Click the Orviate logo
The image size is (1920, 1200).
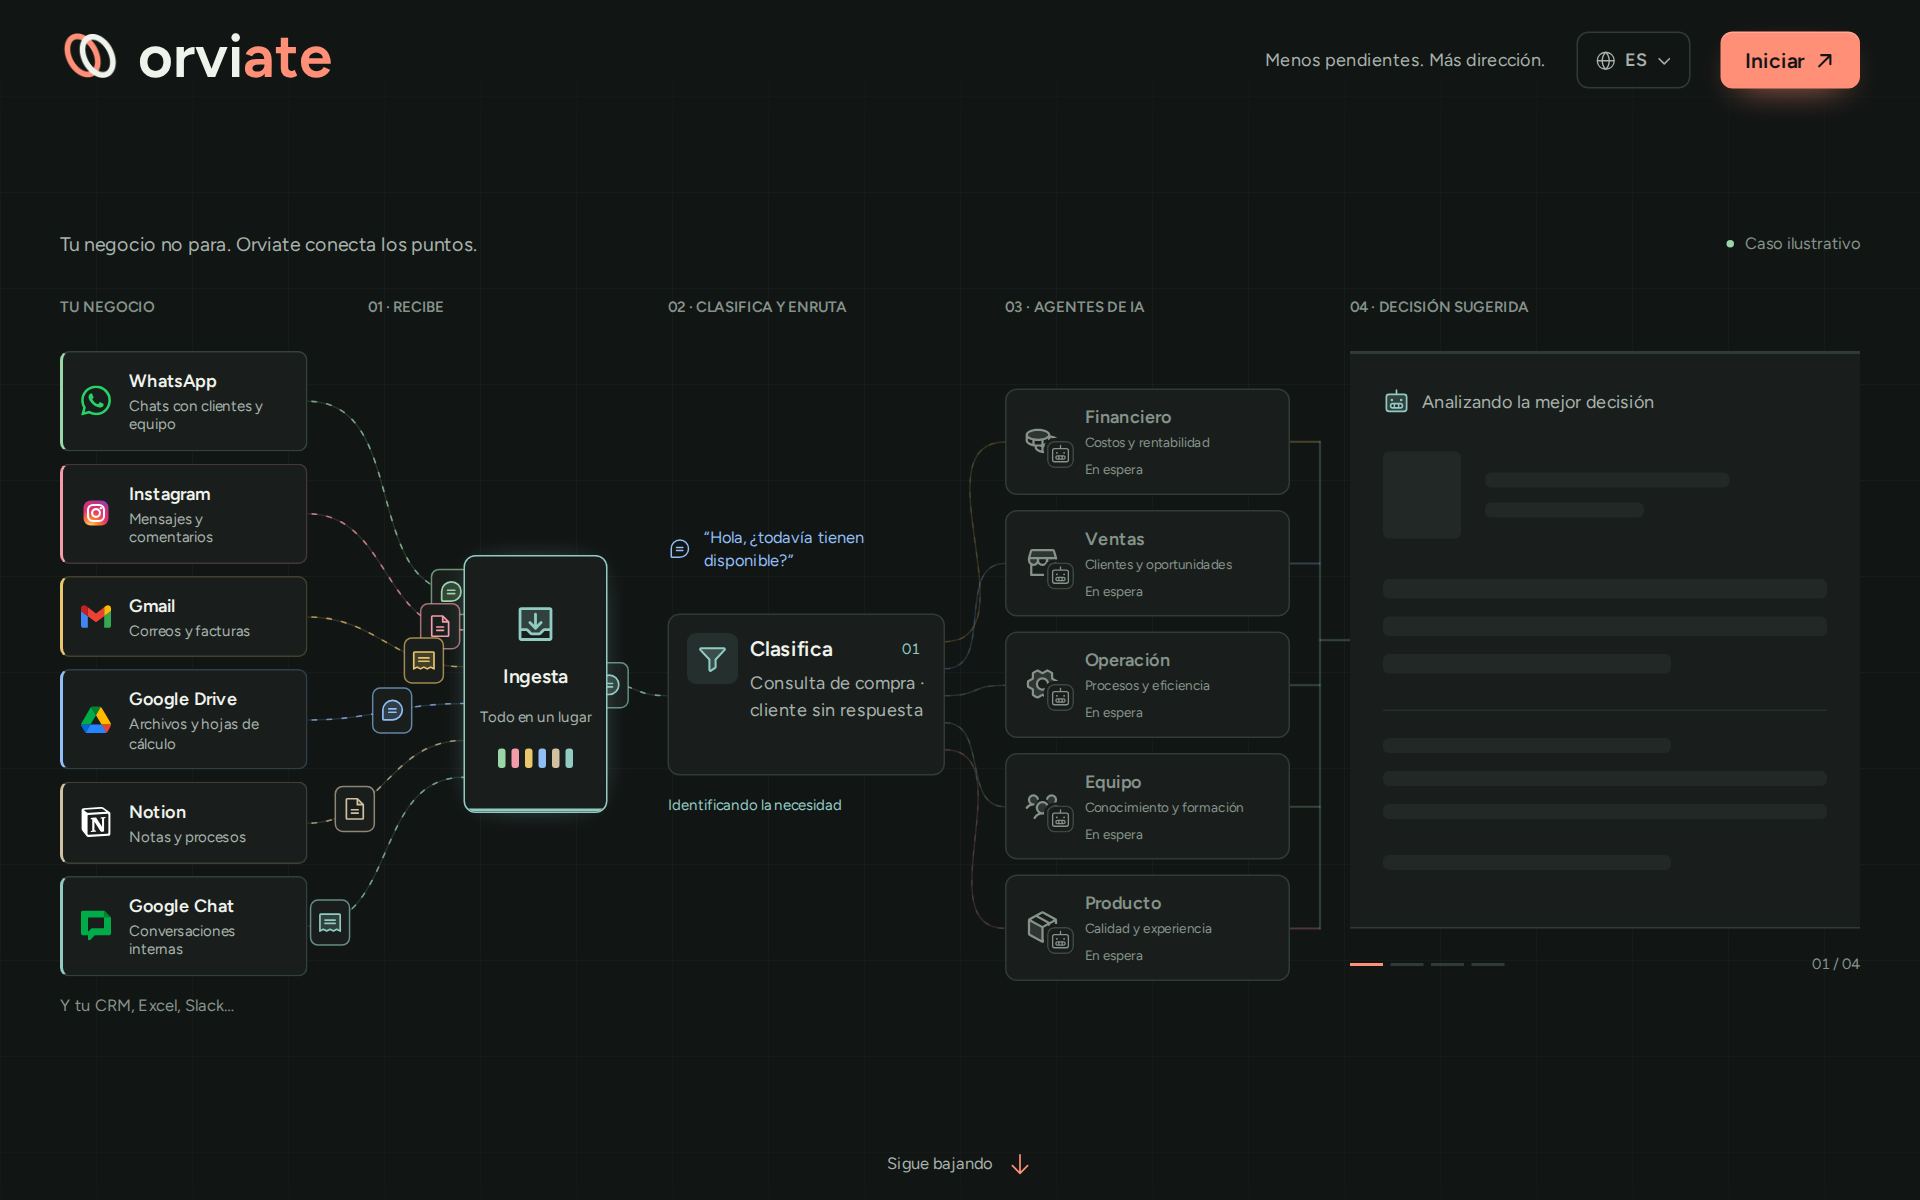(197, 57)
